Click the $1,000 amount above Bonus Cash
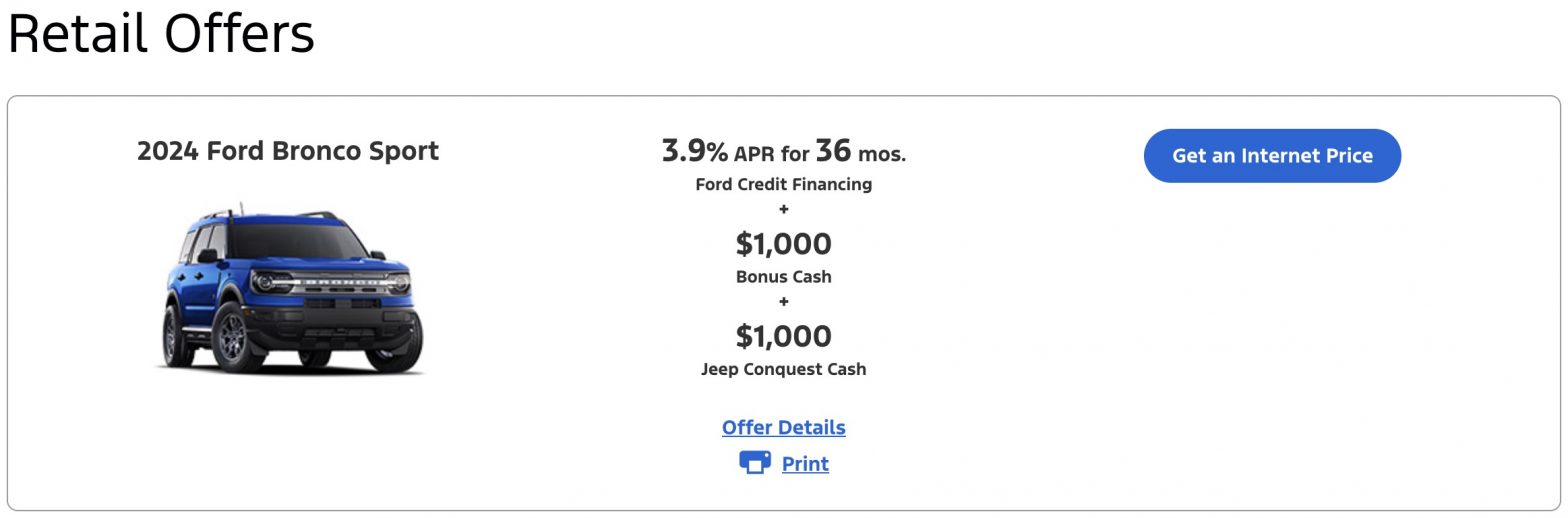 pyautogui.click(x=784, y=243)
